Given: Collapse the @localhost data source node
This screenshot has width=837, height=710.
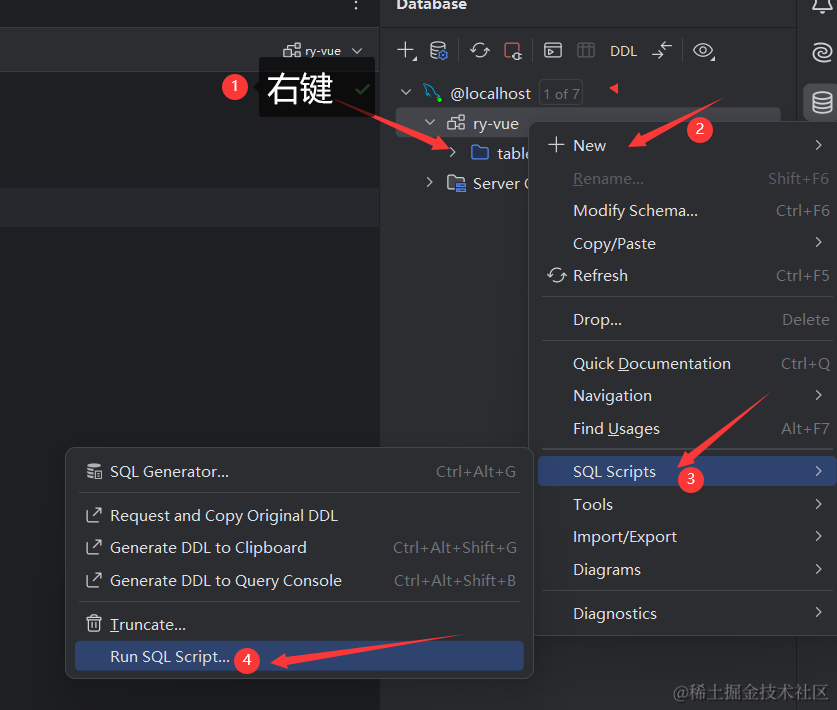Looking at the screenshot, I should point(406,93).
